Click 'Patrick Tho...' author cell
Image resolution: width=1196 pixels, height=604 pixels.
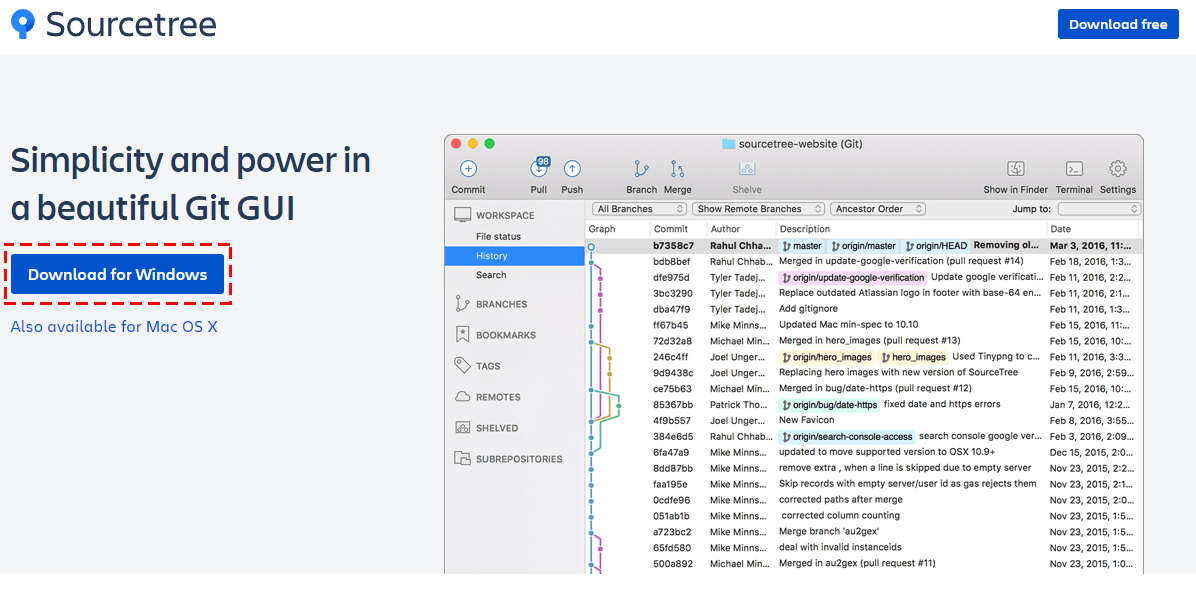[738, 405]
